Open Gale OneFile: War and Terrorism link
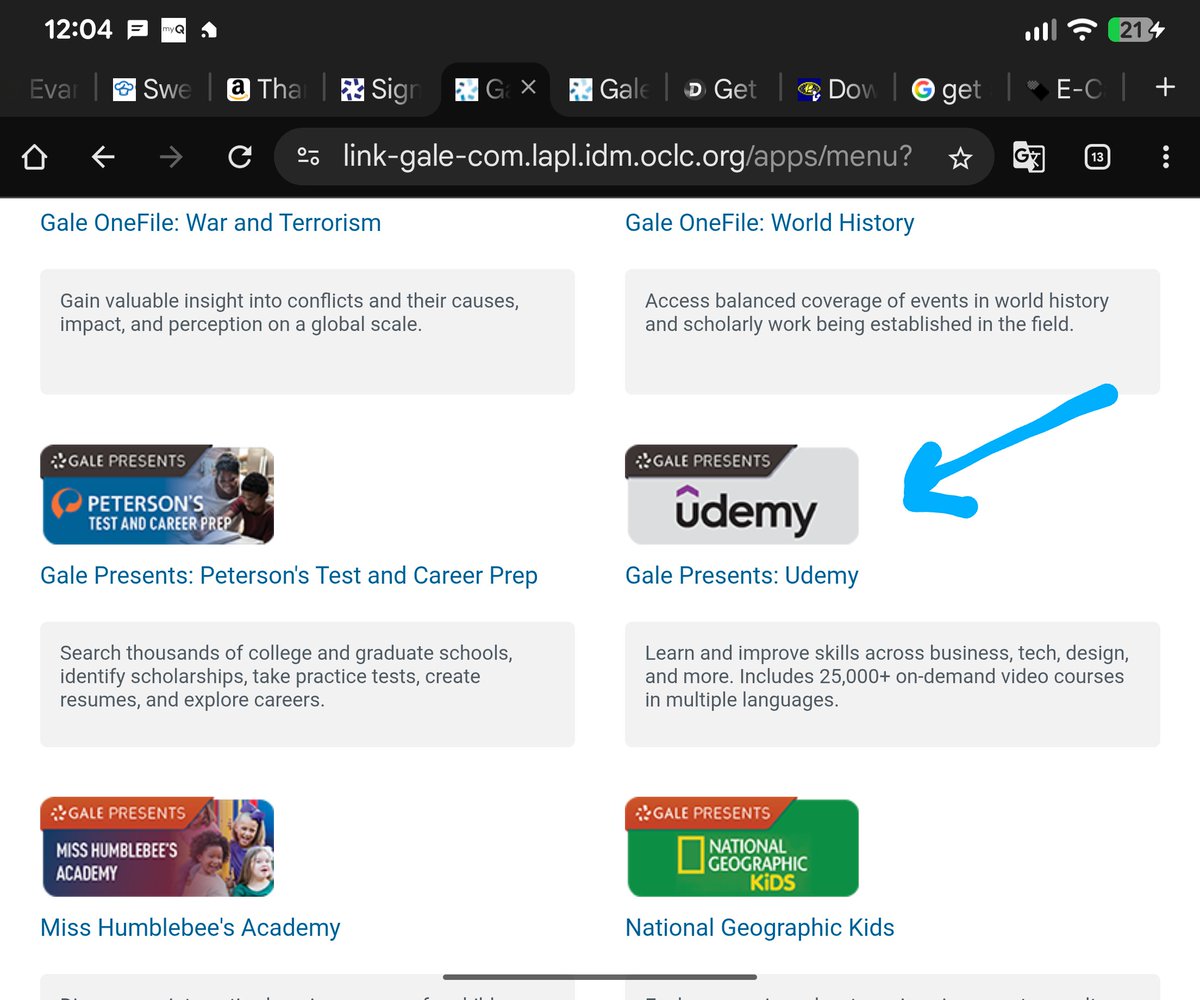The height and width of the screenshot is (1000, 1200). click(x=210, y=222)
